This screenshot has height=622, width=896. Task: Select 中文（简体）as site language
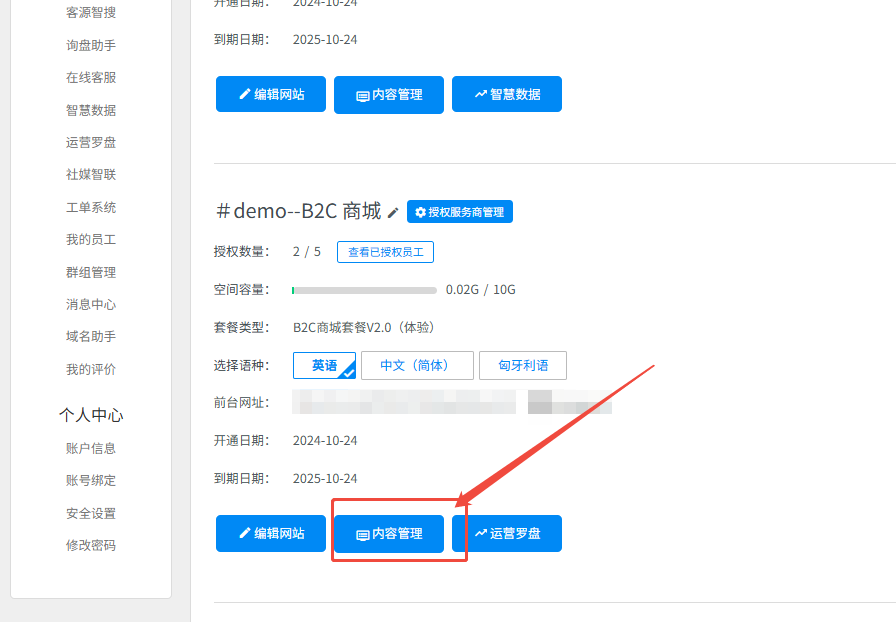pos(417,365)
